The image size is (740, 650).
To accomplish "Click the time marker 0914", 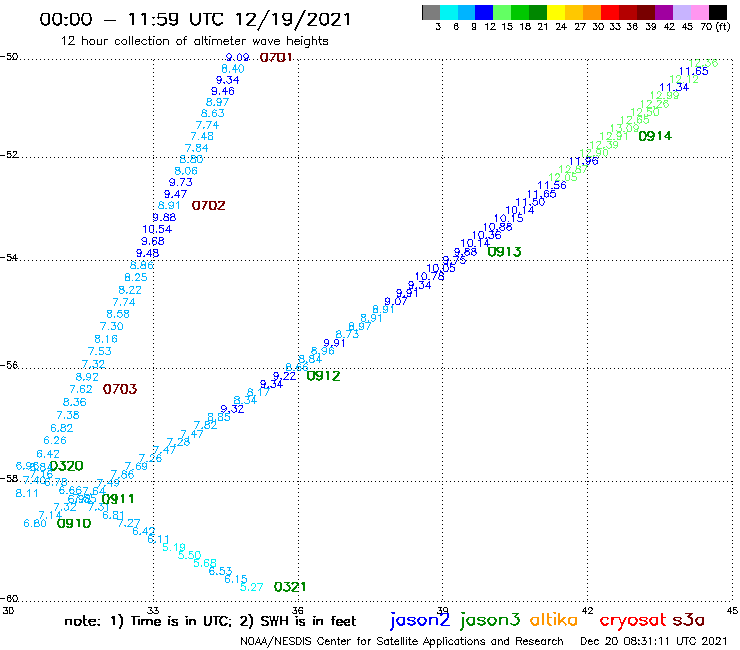I will (x=655, y=136).
